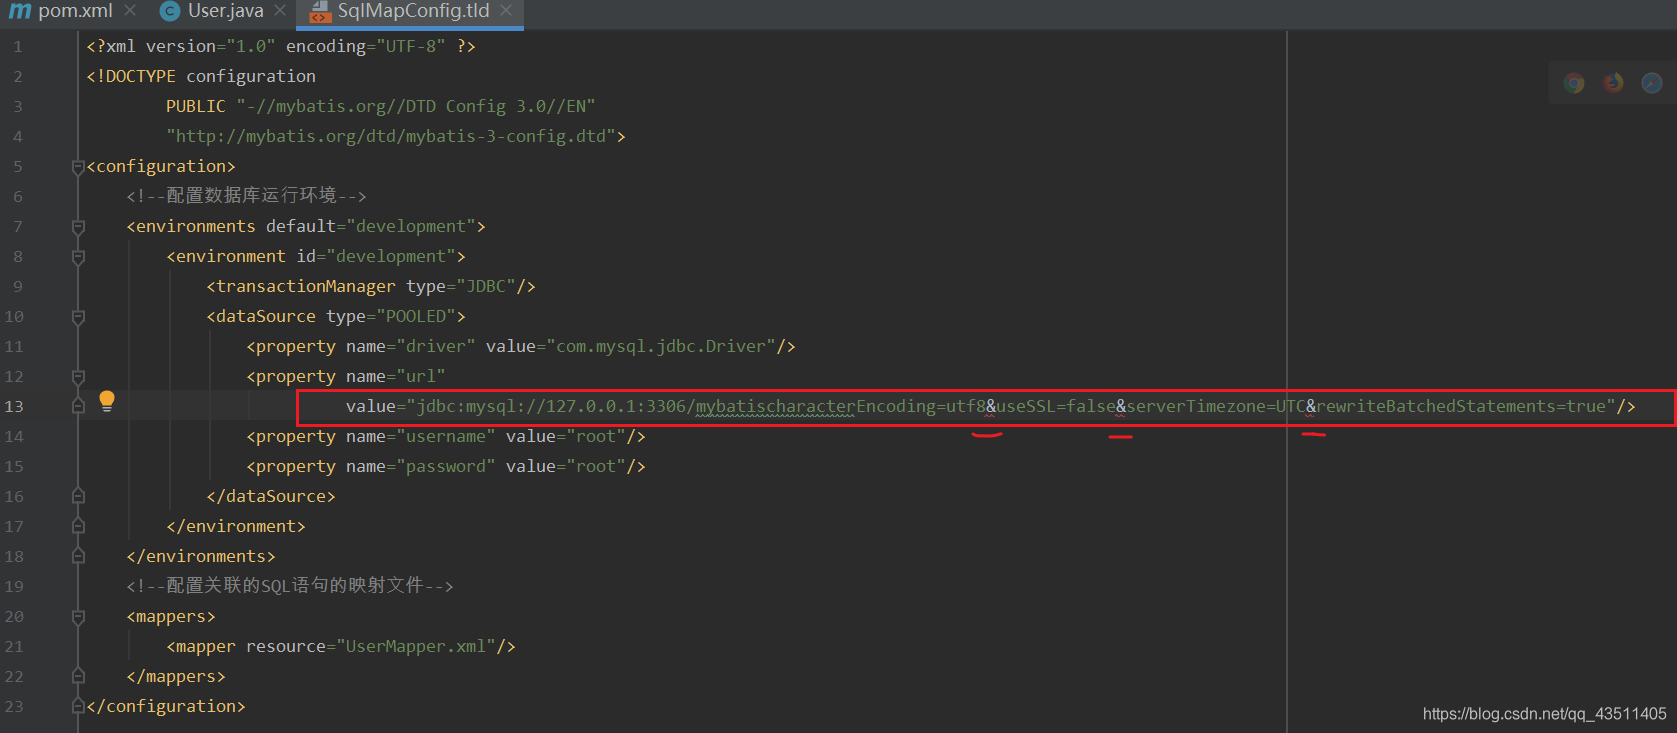Screen dimensions: 1677x733
Task: Click the </environments> closing tag
Action: pos(201,556)
